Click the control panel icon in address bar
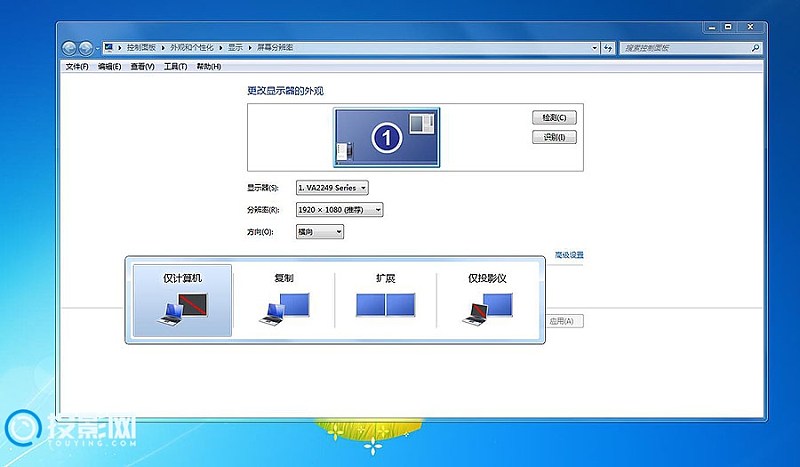Image resolution: width=800 pixels, height=467 pixels. (x=108, y=47)
